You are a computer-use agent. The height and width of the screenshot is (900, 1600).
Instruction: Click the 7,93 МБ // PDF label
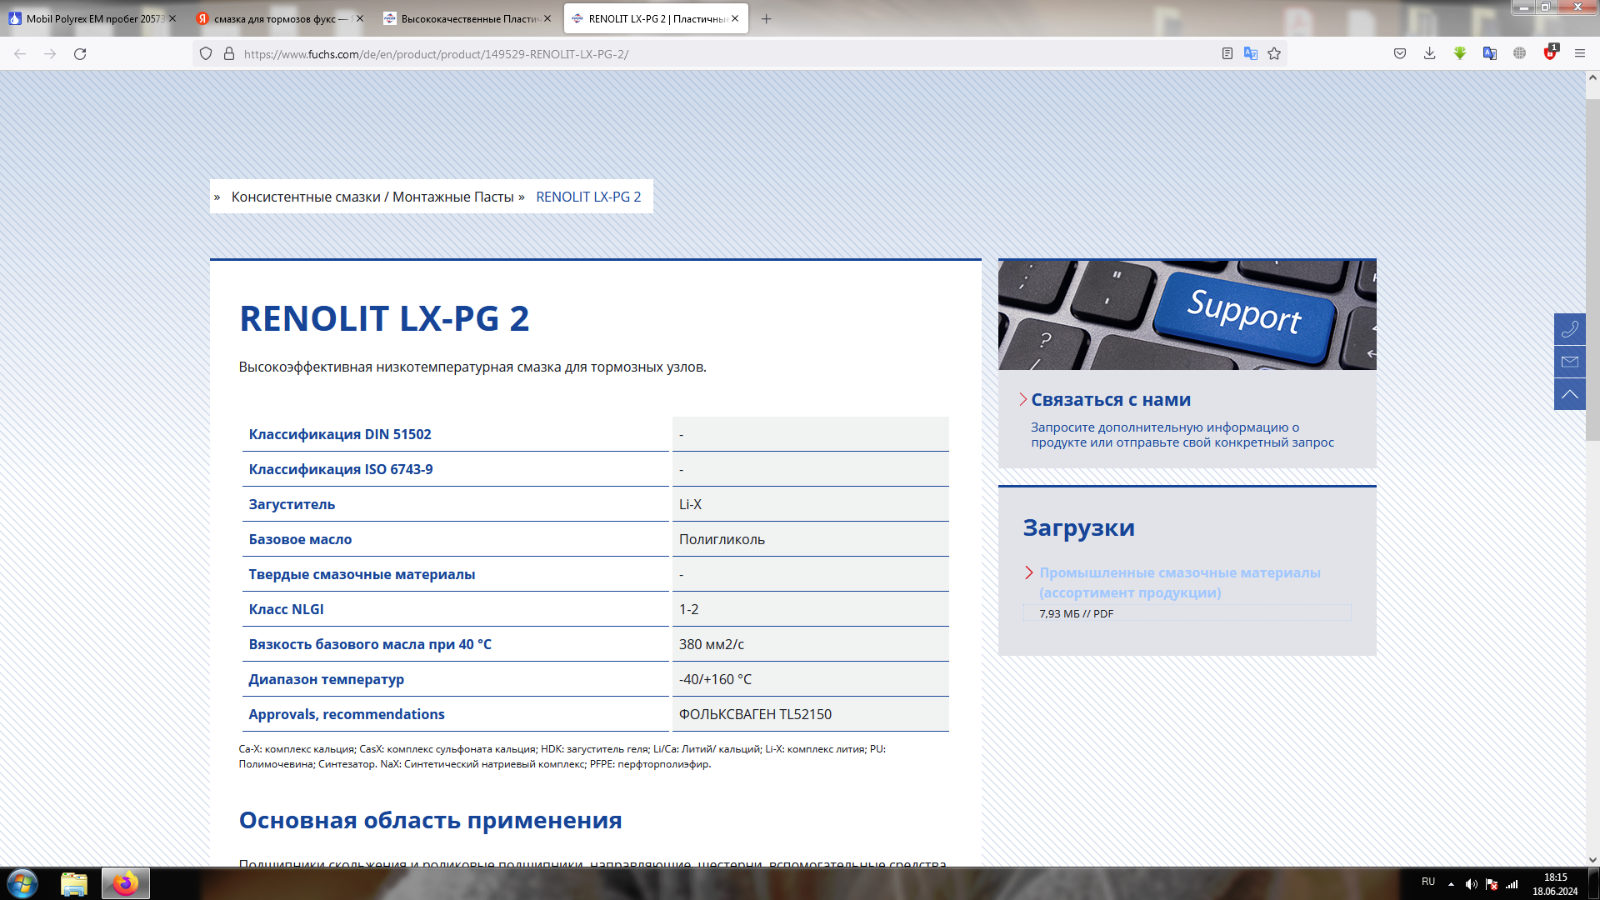click(1076, 614)
